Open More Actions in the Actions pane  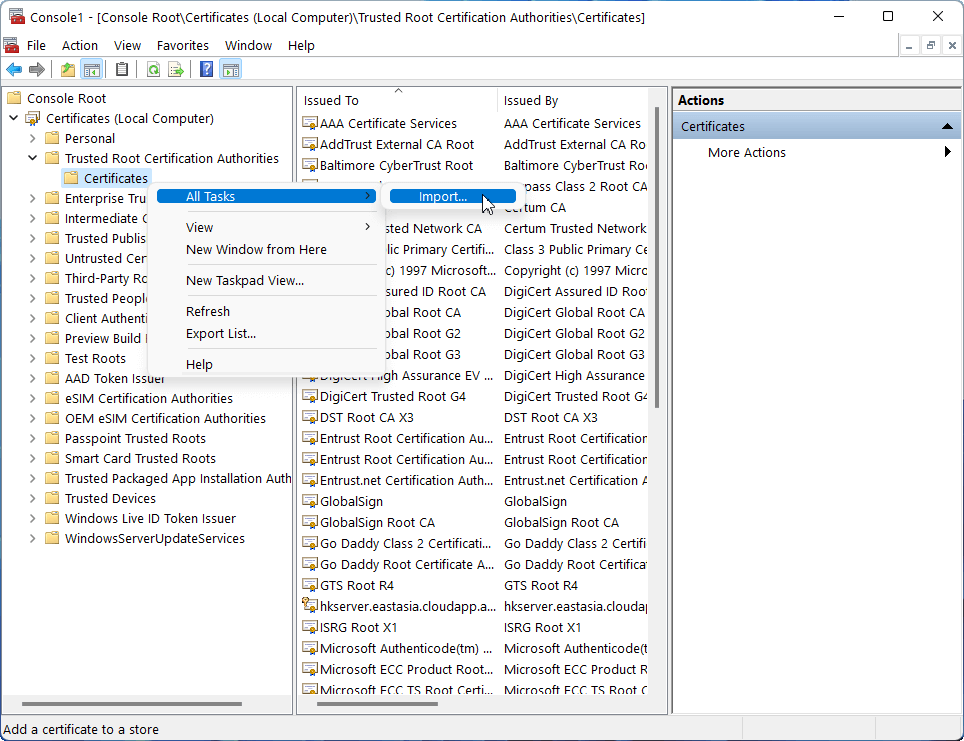point(818,153)
